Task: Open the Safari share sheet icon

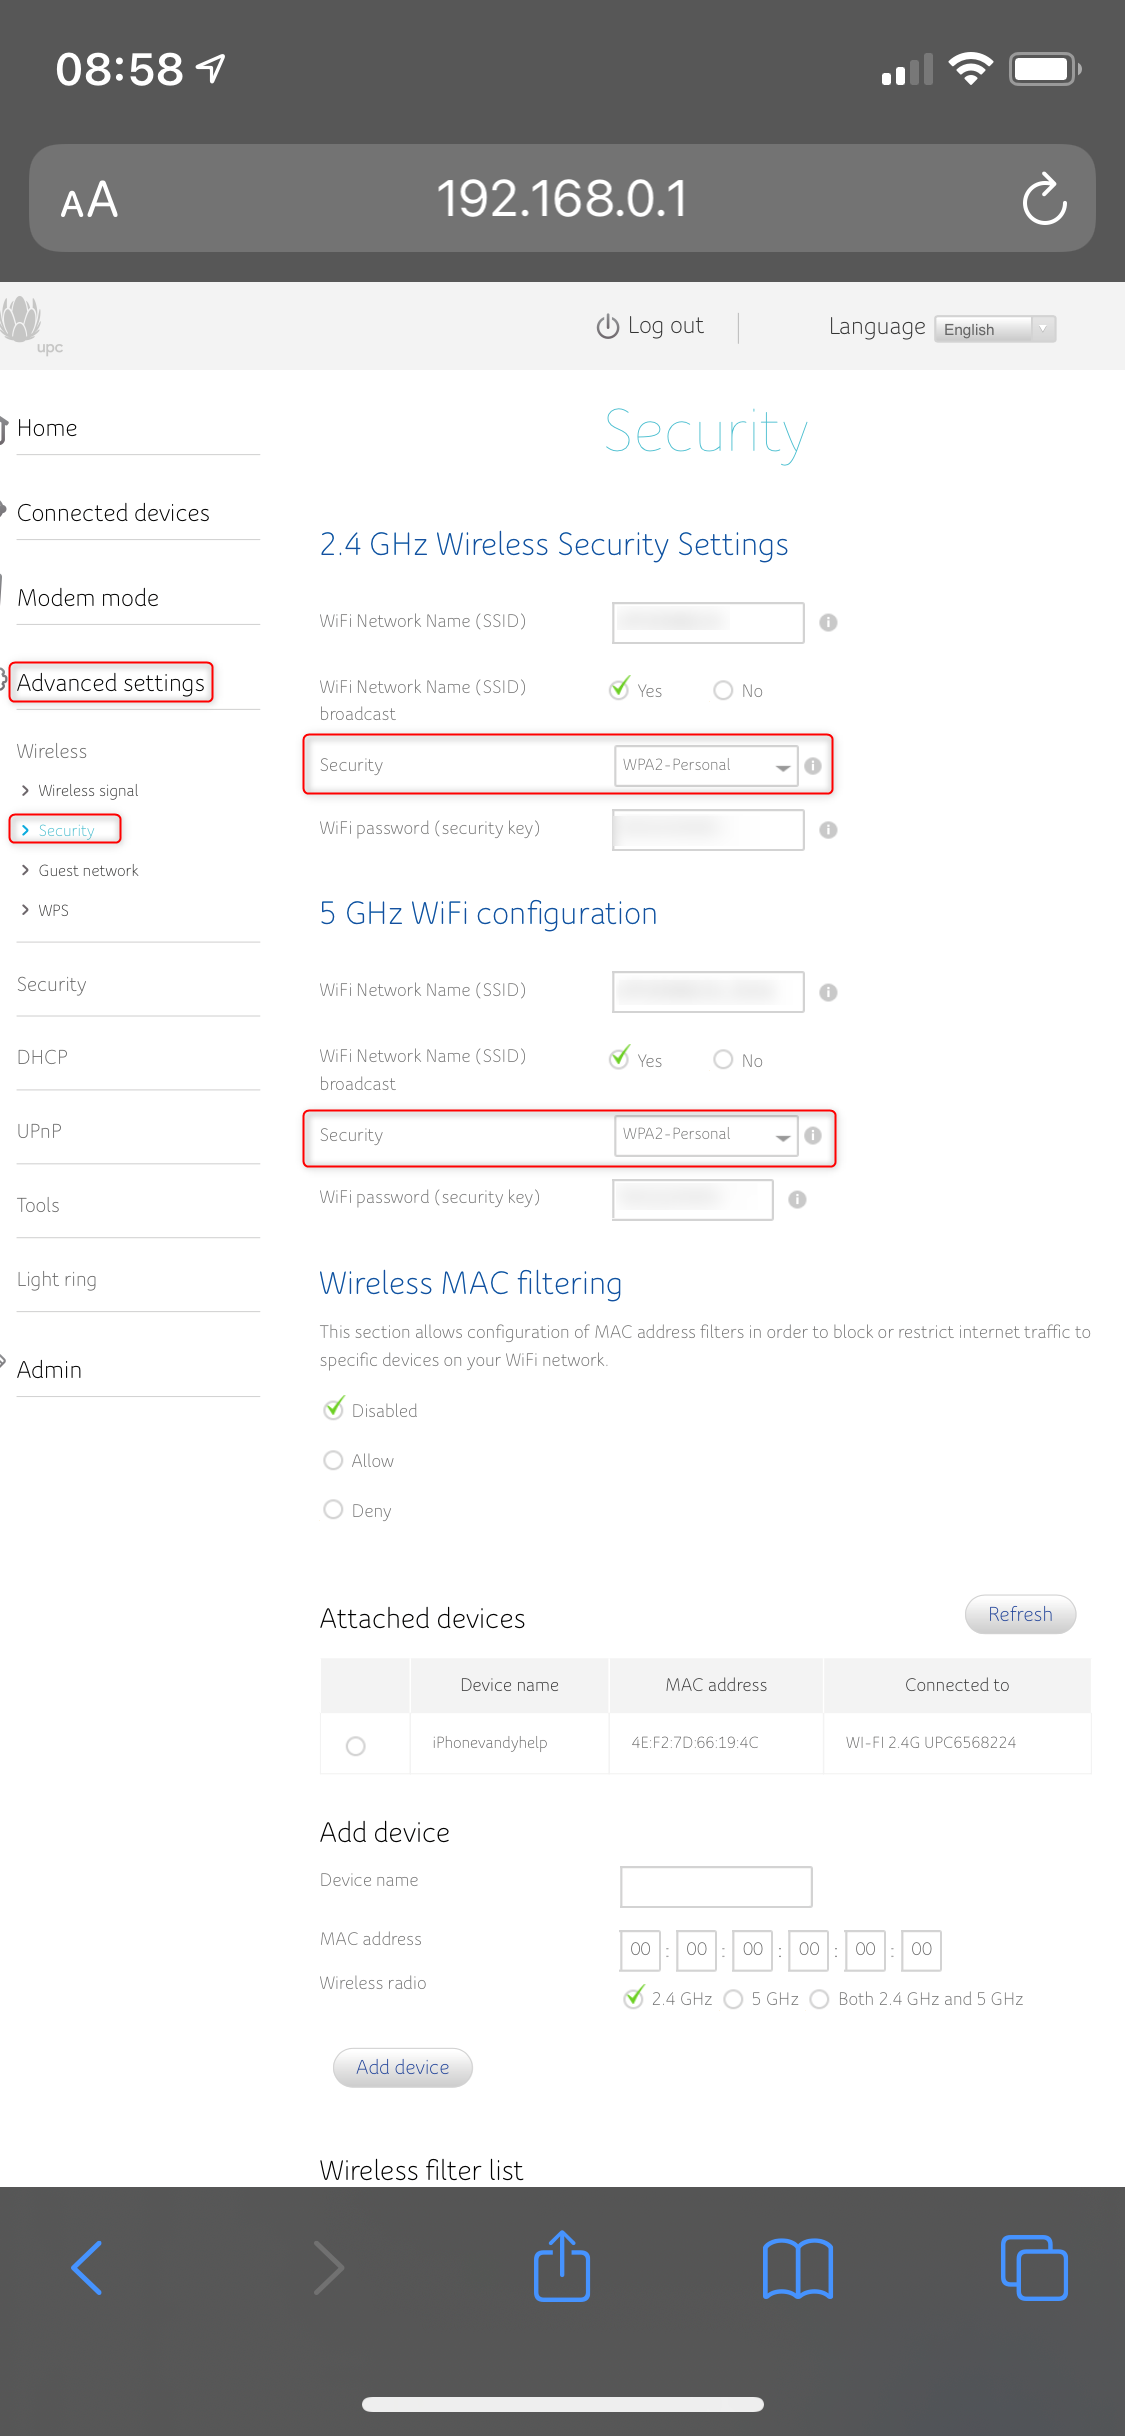Action: 562,2267
